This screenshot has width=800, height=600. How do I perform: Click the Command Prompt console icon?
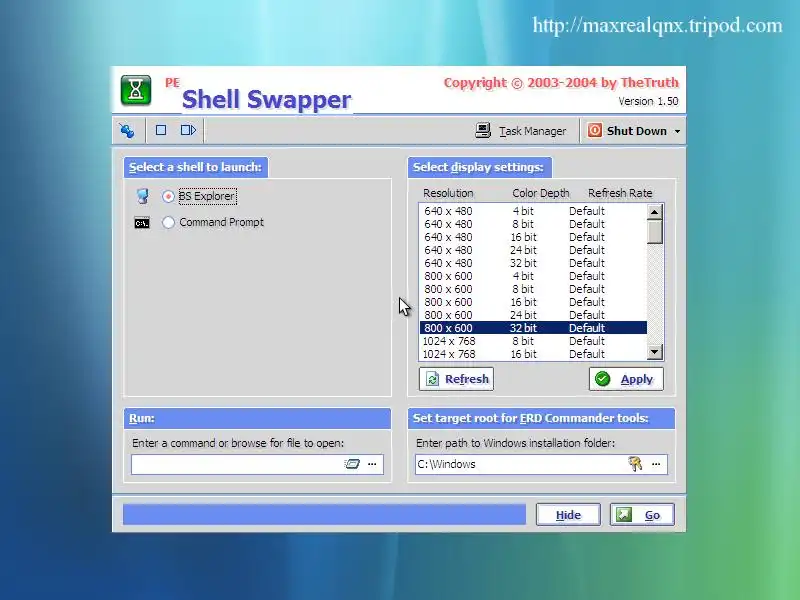click(142, 223)
